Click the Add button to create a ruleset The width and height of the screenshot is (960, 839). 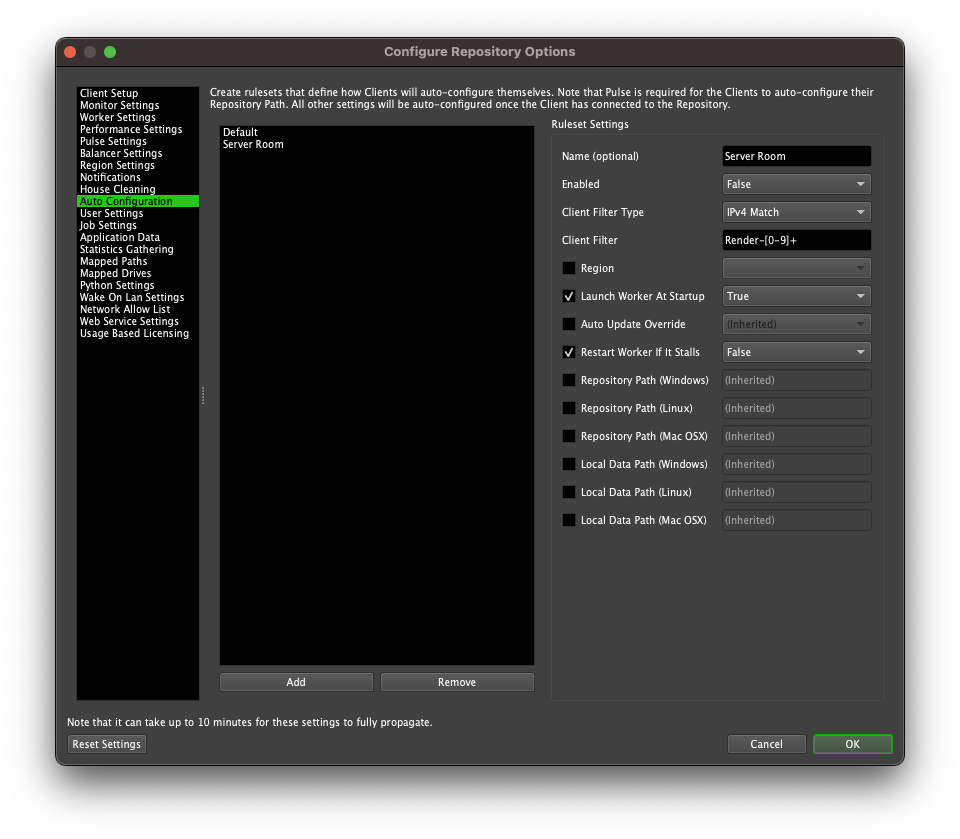296,681
